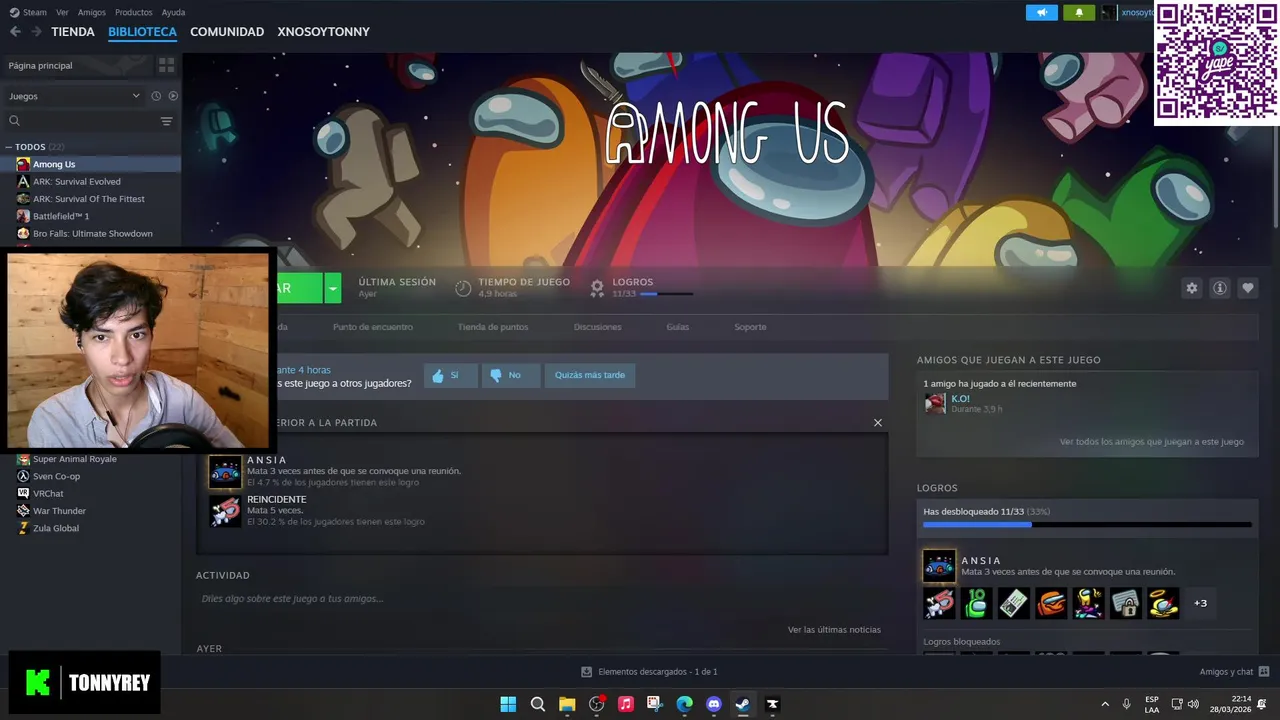
Task: Open the green notifications bell
Action: tap(1079, 12)
